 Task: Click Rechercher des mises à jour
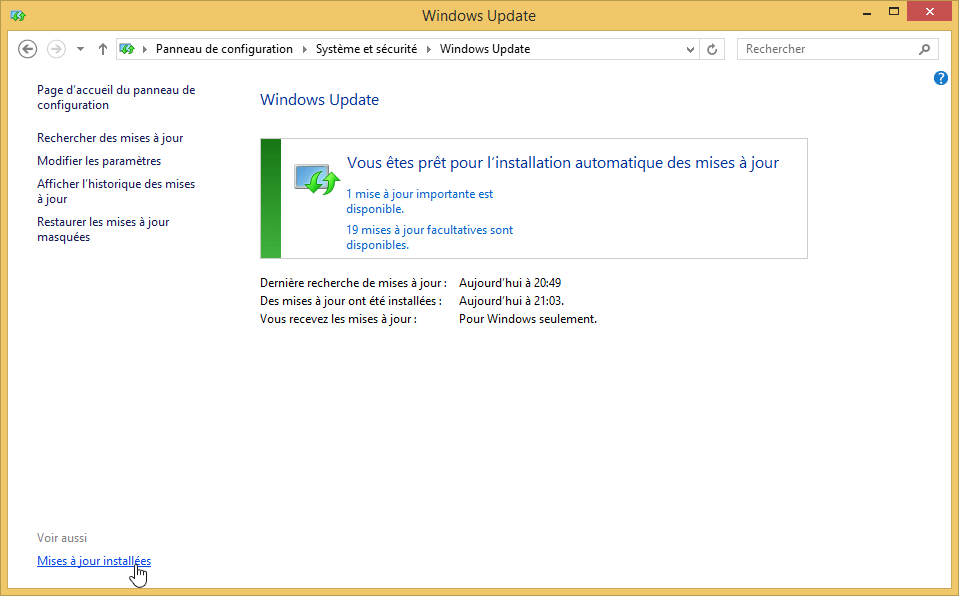110,138
